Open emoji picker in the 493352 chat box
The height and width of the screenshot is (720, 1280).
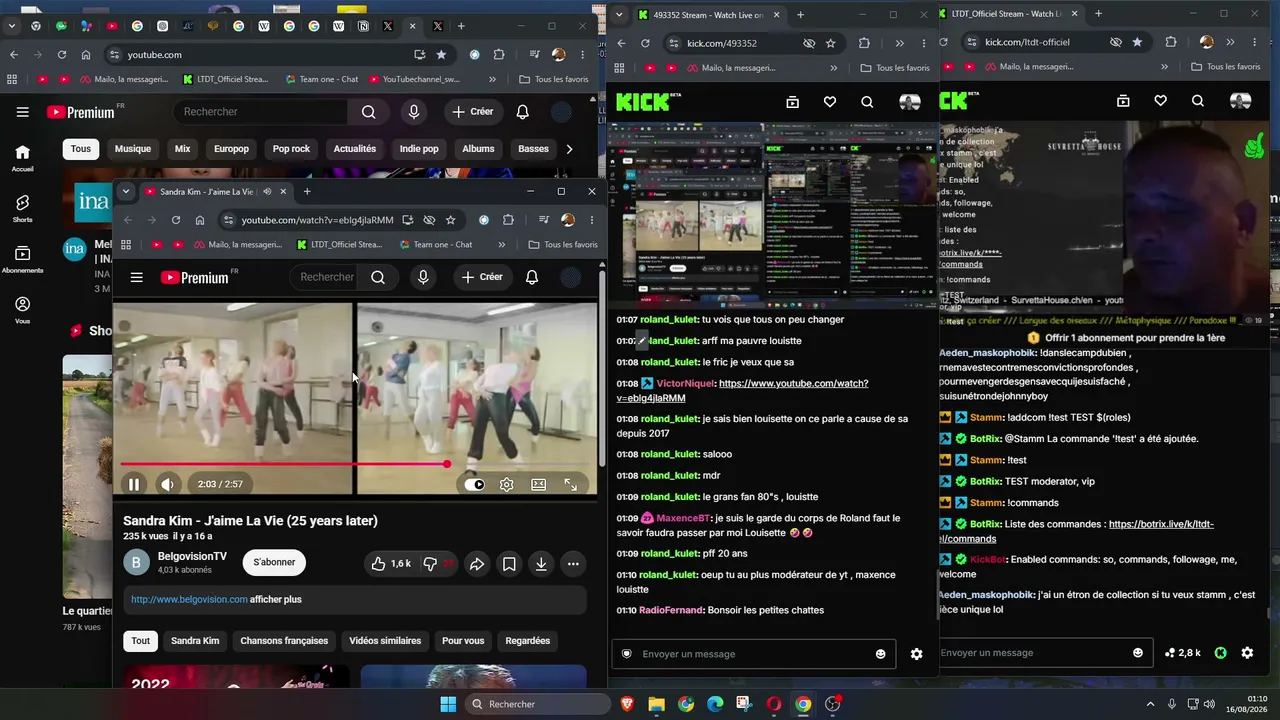(880, 654)
